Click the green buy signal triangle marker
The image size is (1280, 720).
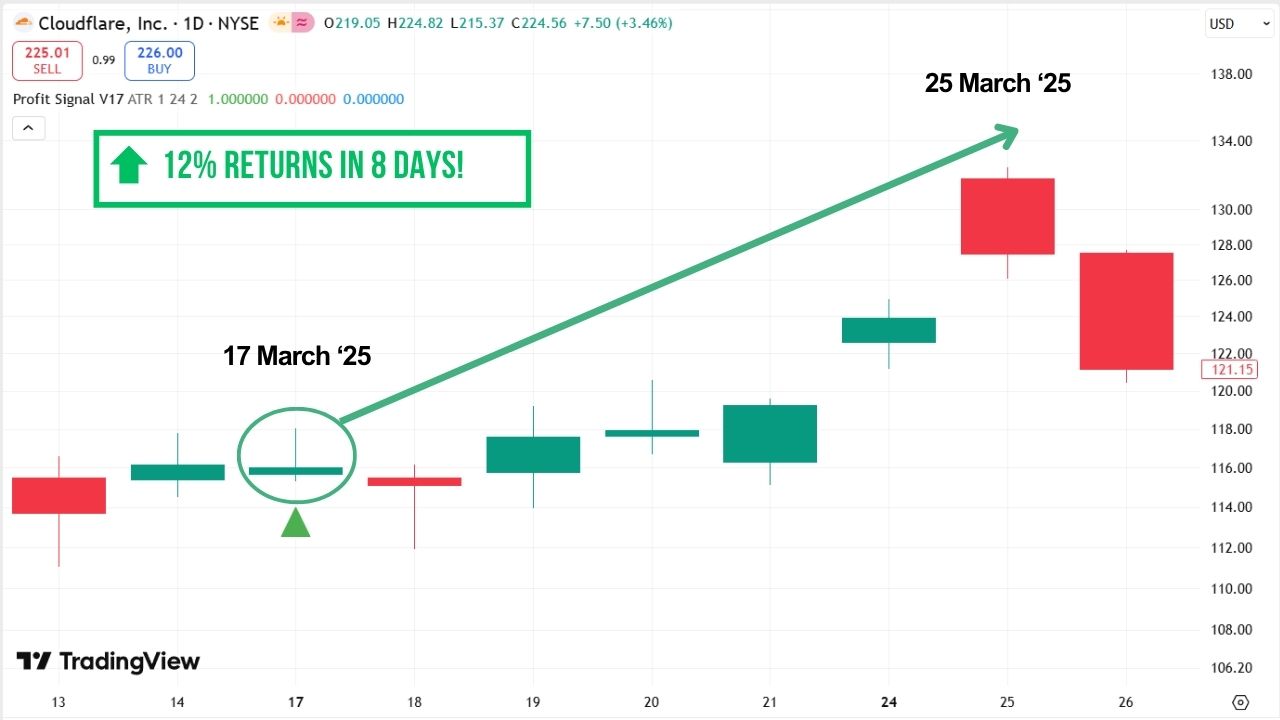pos(295,522)
